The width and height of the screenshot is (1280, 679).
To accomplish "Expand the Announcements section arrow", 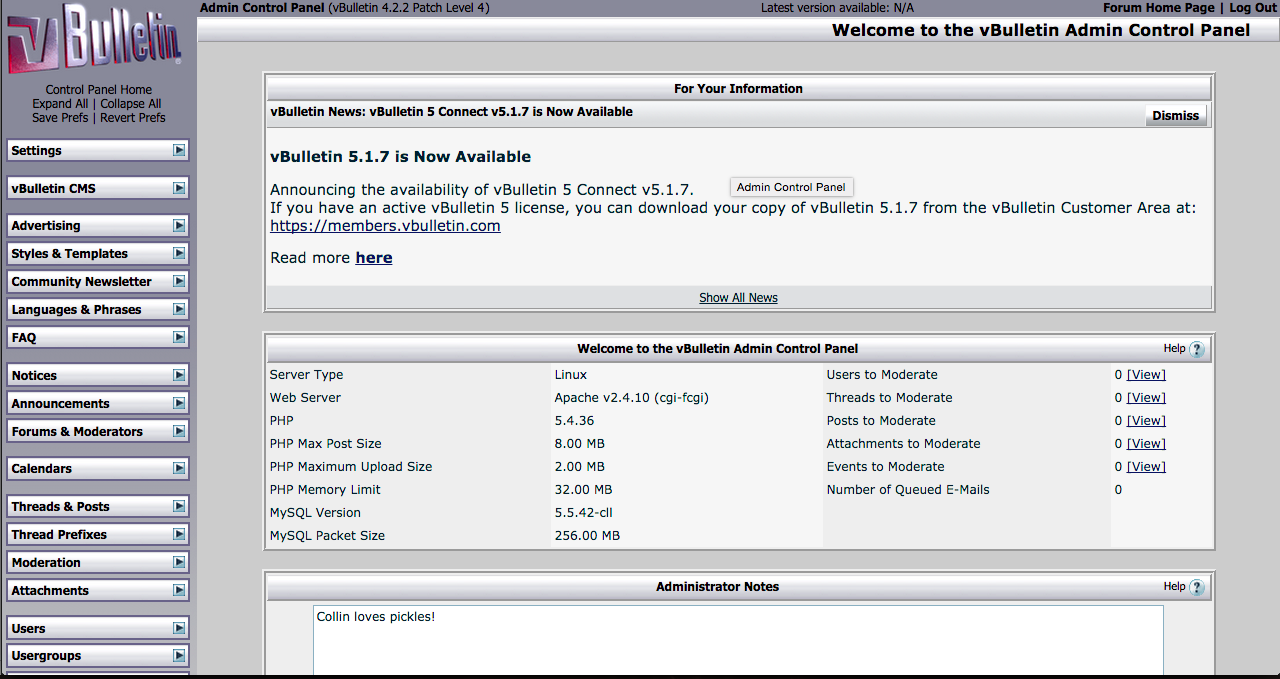I will click(179, 403).
